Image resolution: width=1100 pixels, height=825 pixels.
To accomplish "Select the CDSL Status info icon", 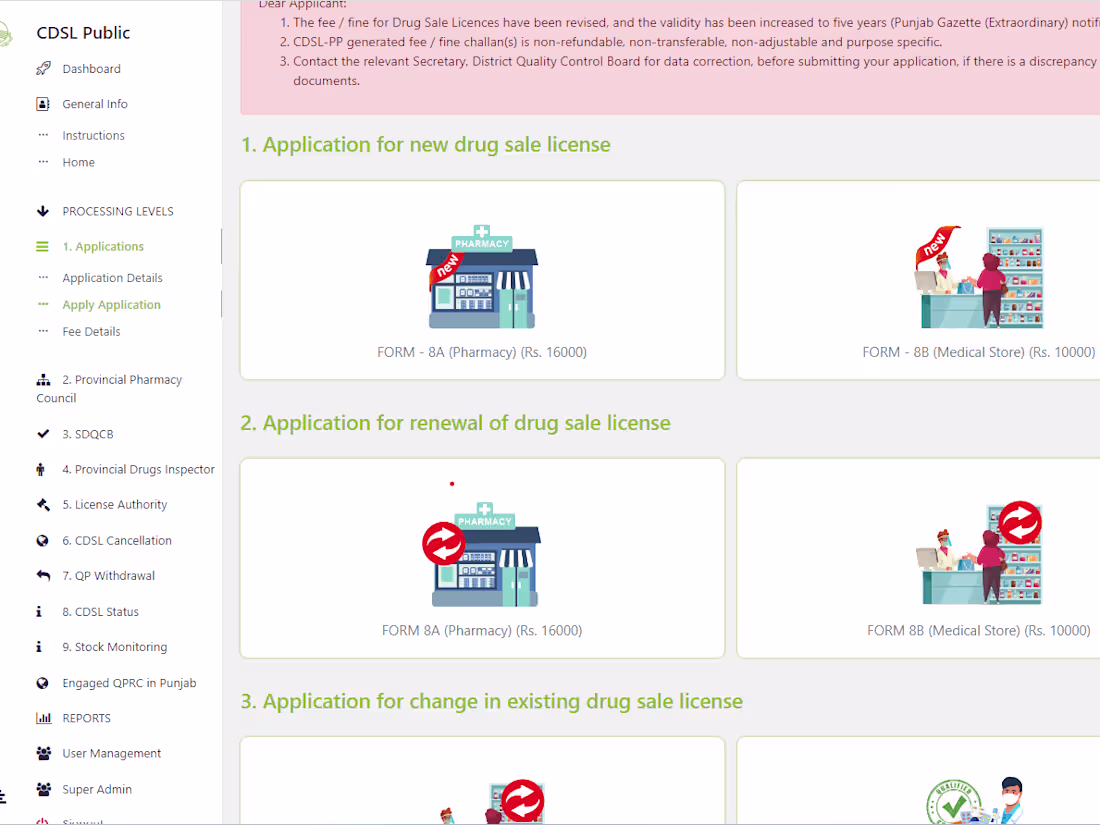I will (x=42, y=611).
